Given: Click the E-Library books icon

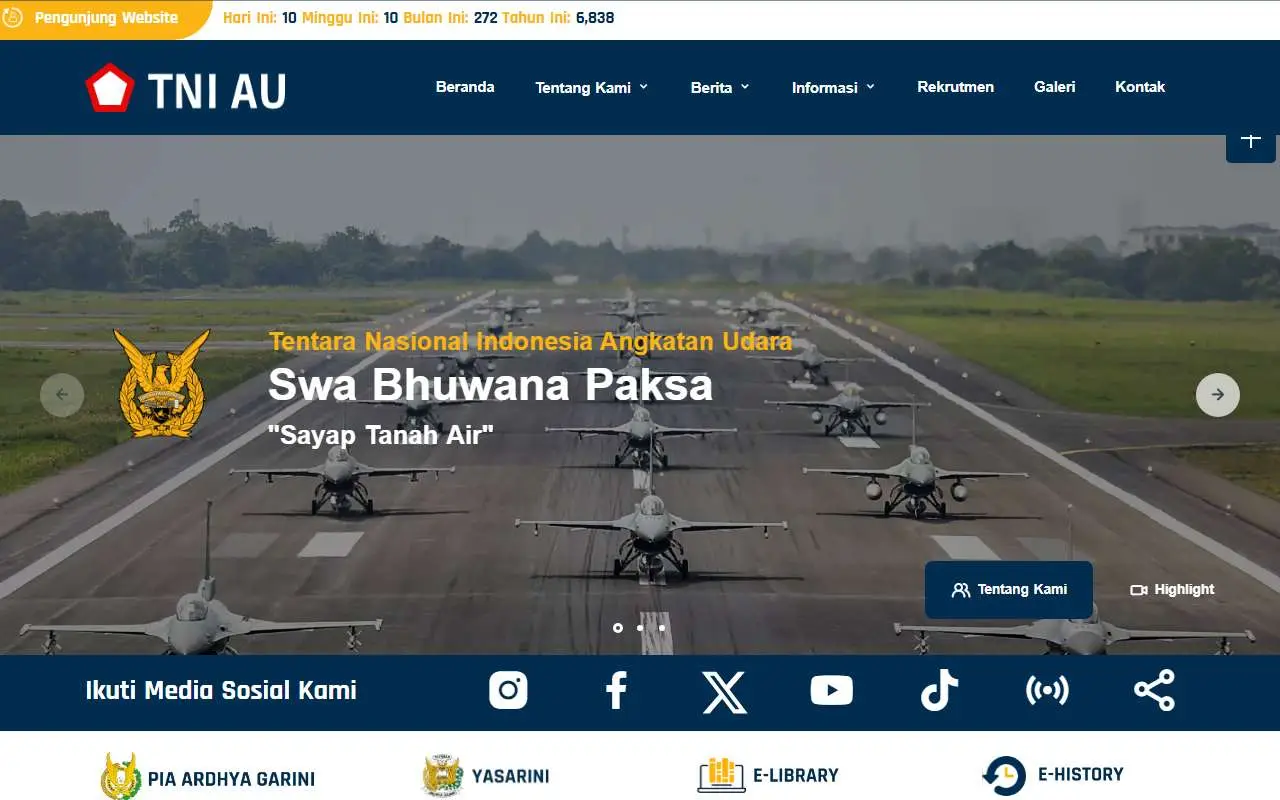Looking at the screenshot, I should coord(721,775).
